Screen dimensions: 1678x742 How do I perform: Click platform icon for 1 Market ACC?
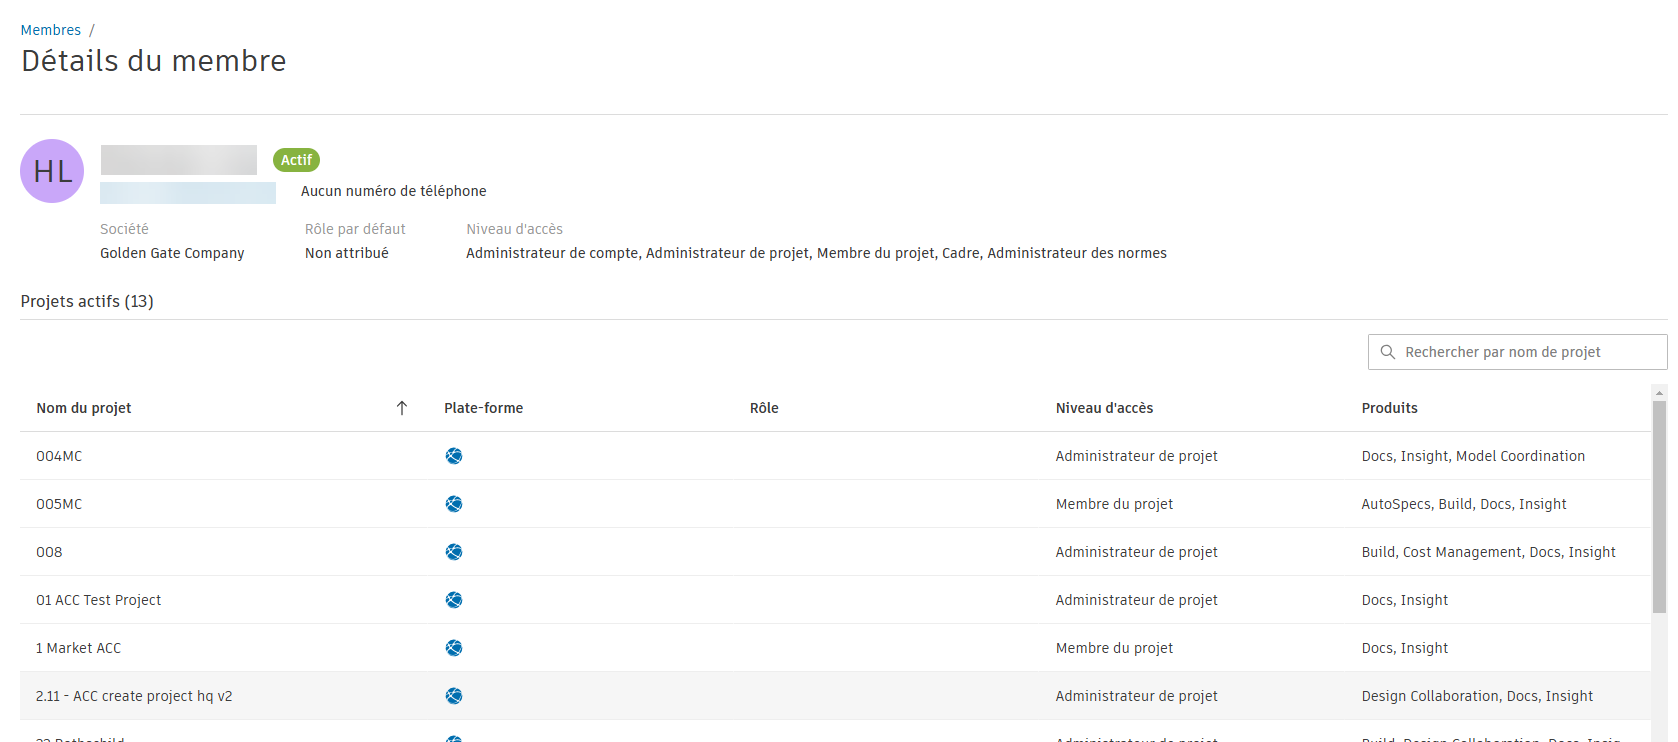pyautogui.click(x=454, y=648)
